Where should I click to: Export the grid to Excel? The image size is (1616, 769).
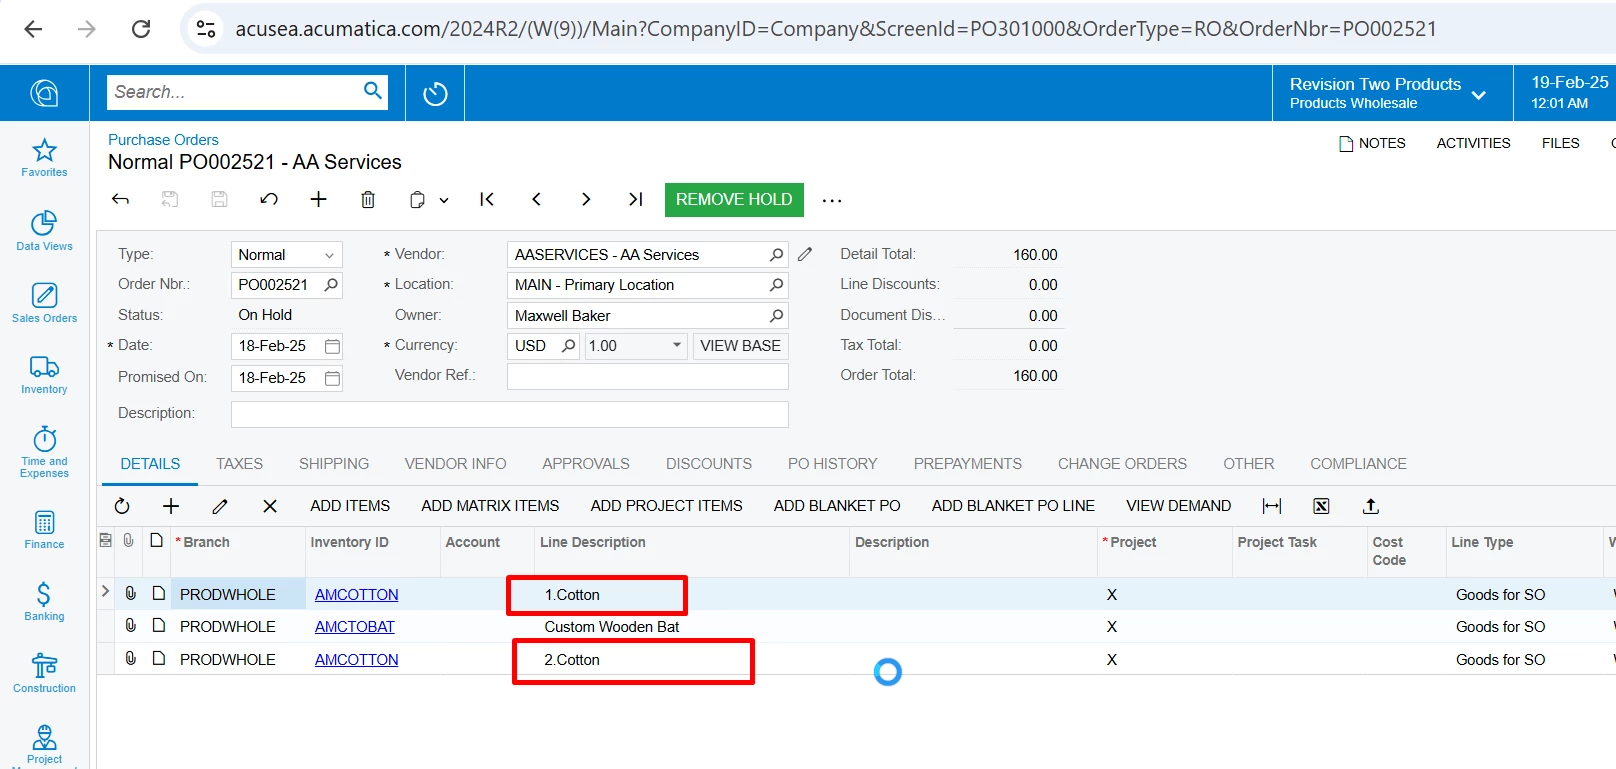pos(1321,506)
